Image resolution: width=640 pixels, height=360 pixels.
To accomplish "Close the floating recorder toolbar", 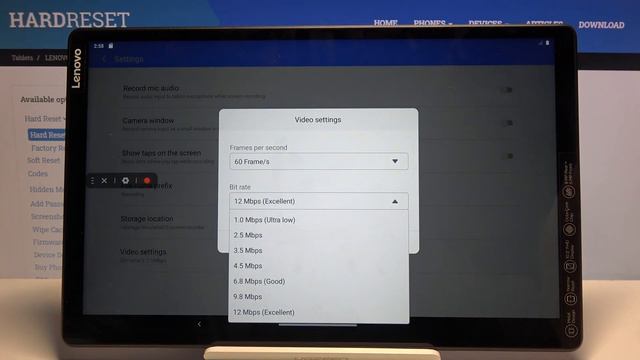I will 104,180.
